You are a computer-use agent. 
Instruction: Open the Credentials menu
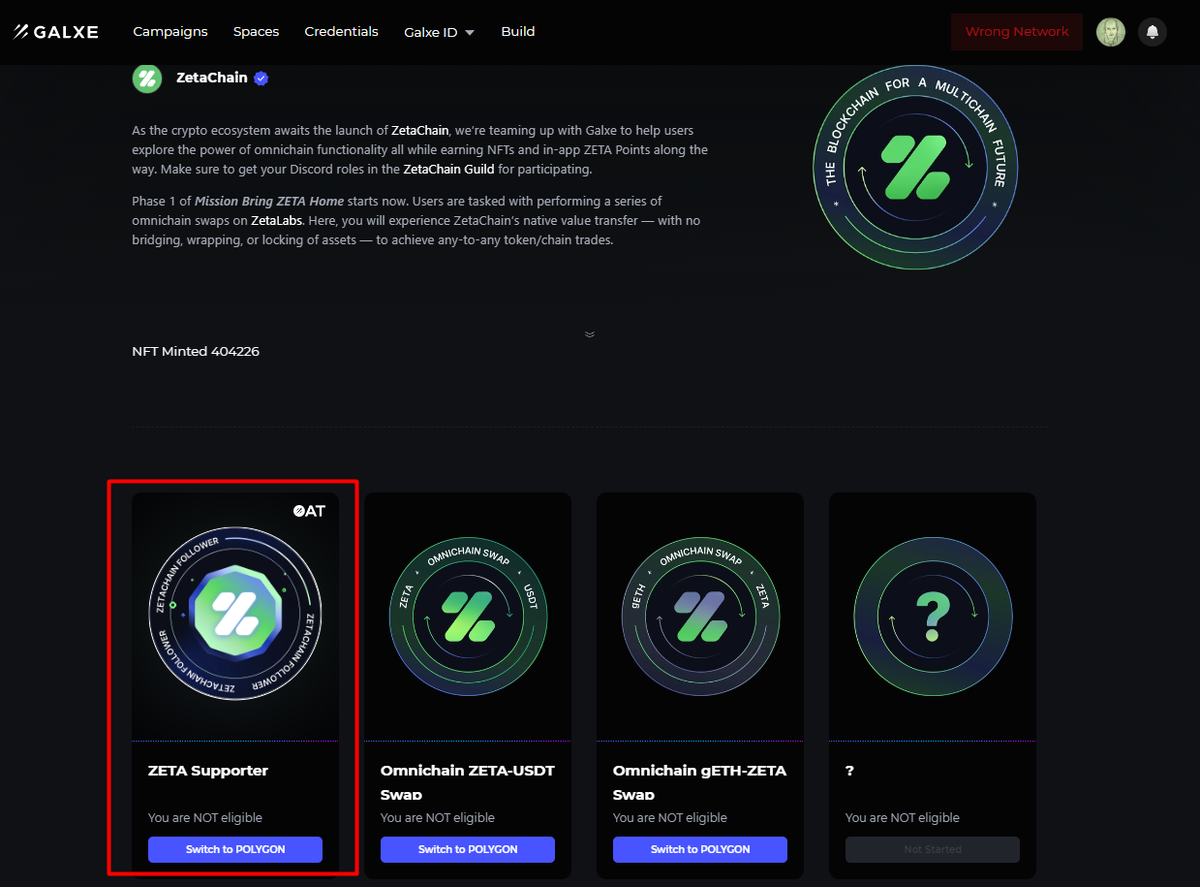[x=341, y=32]
